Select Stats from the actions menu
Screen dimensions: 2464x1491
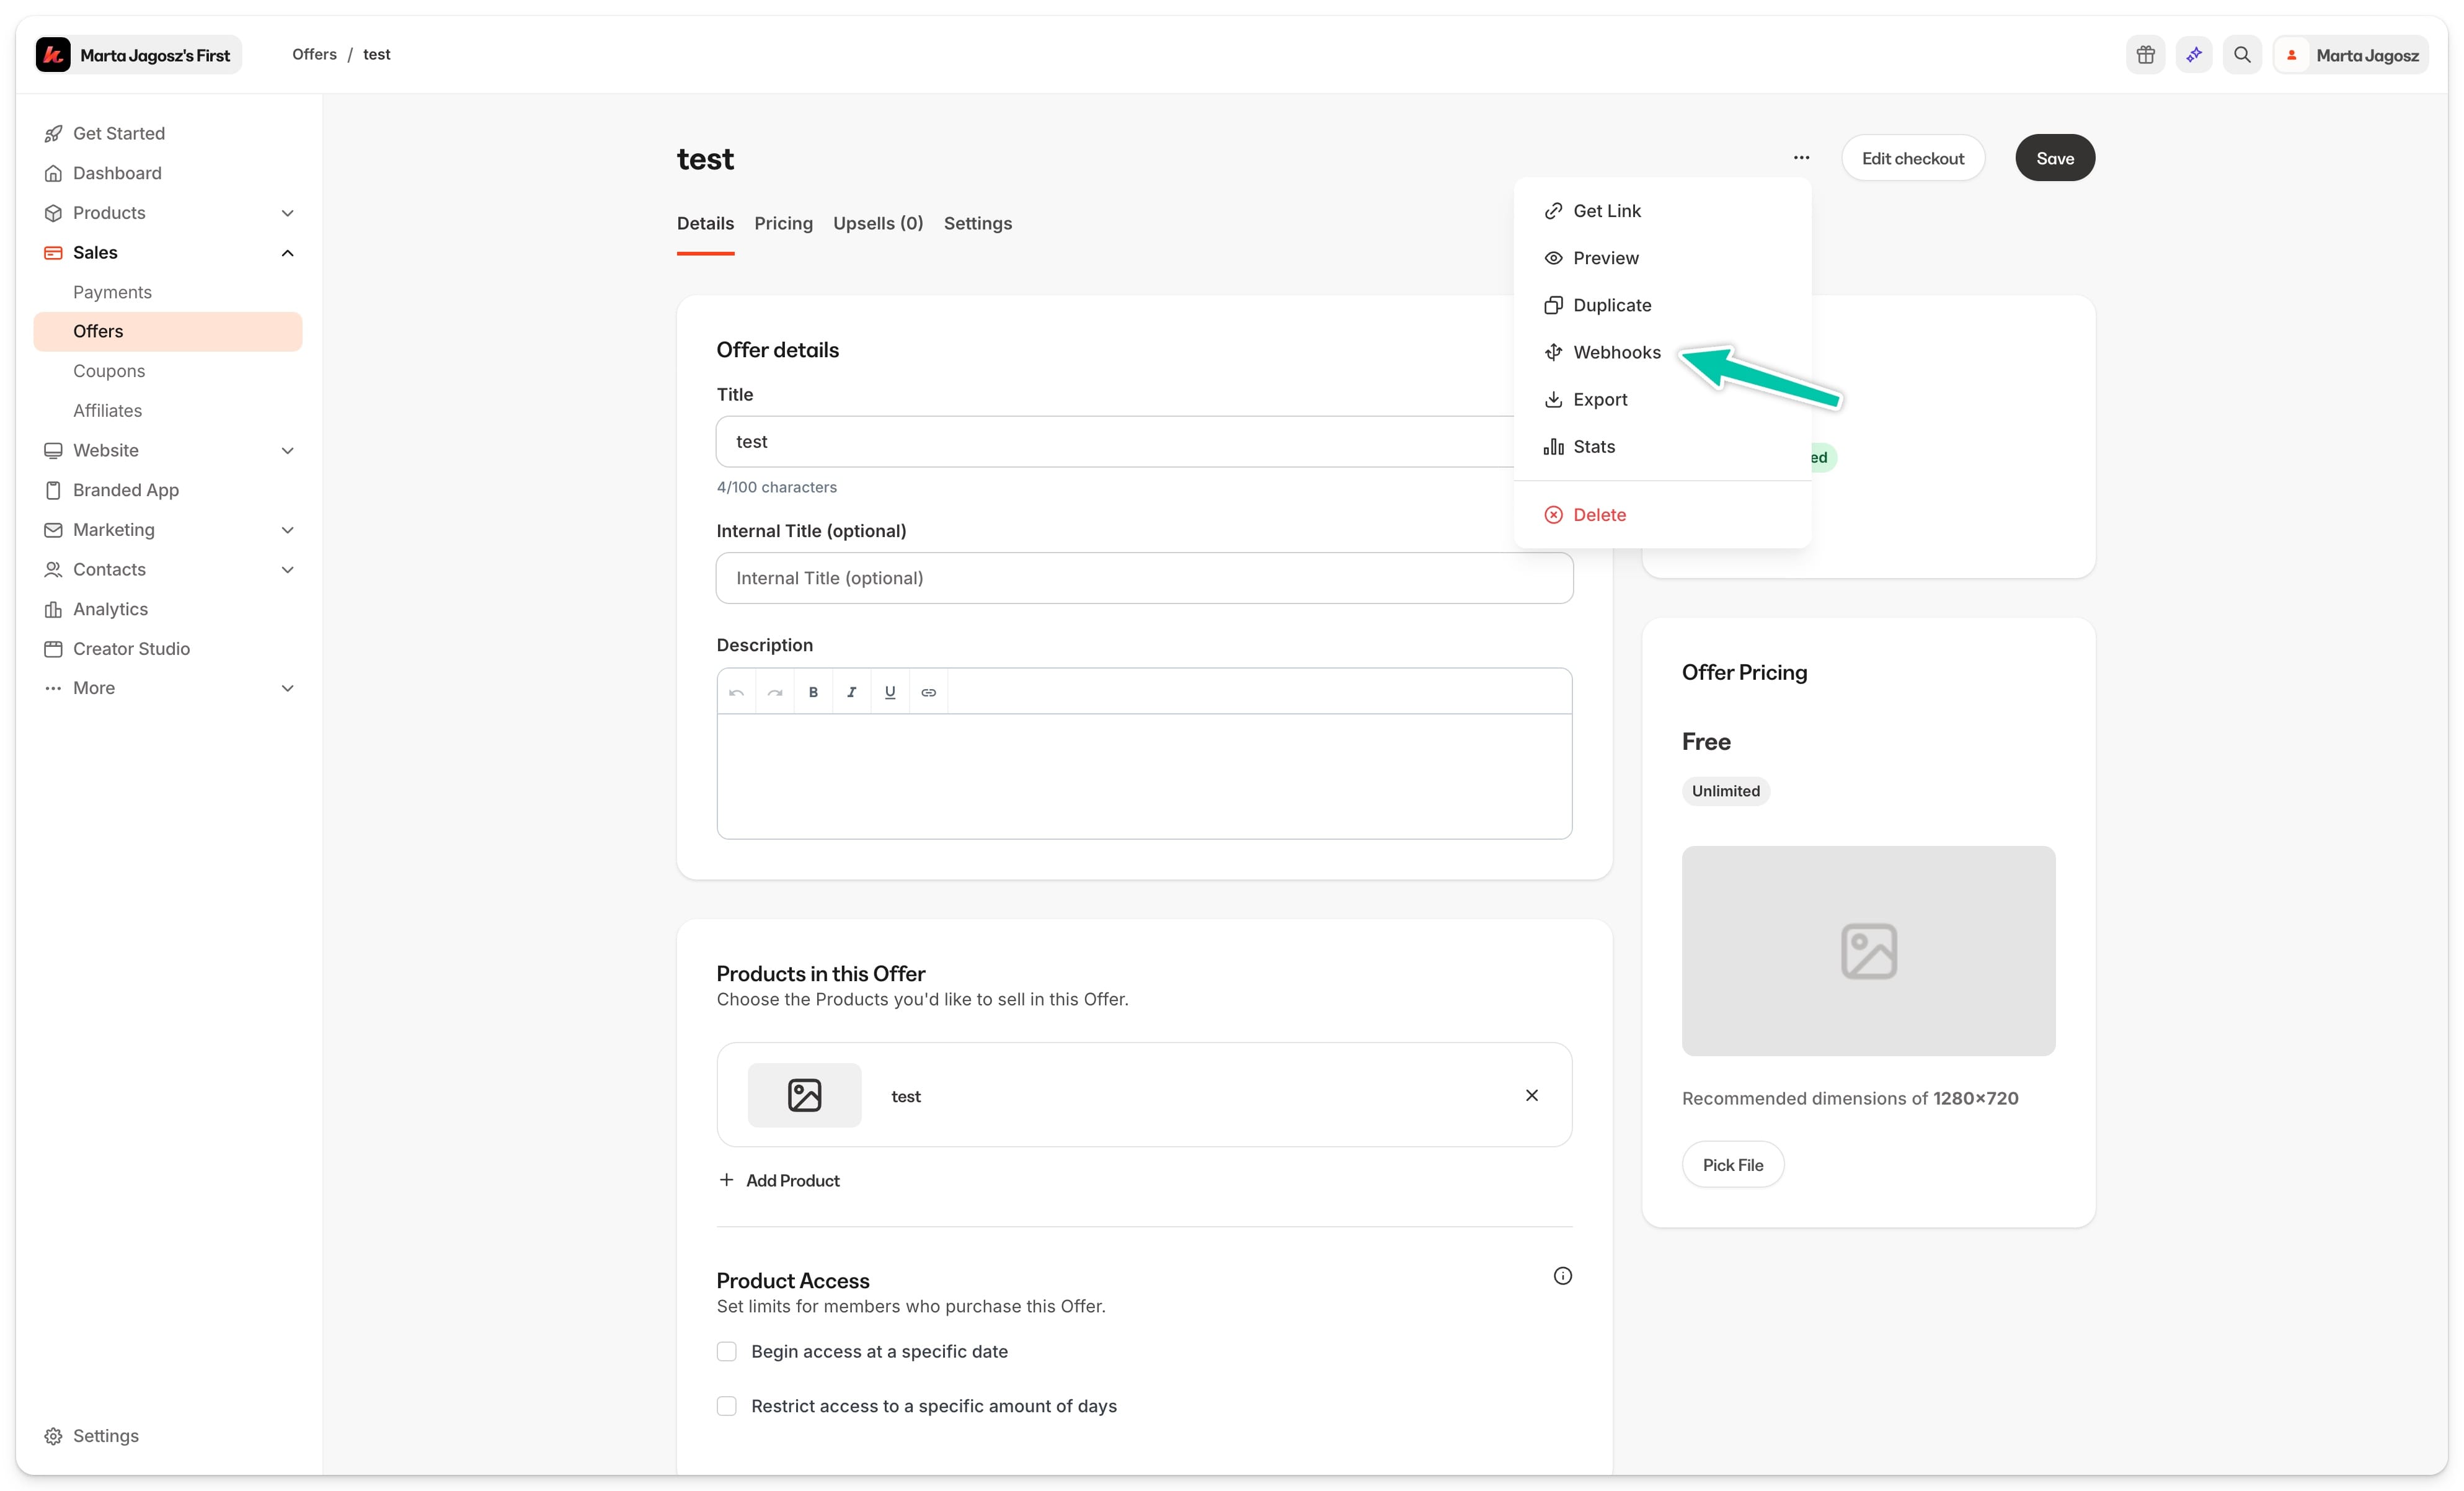point(1662,446)
